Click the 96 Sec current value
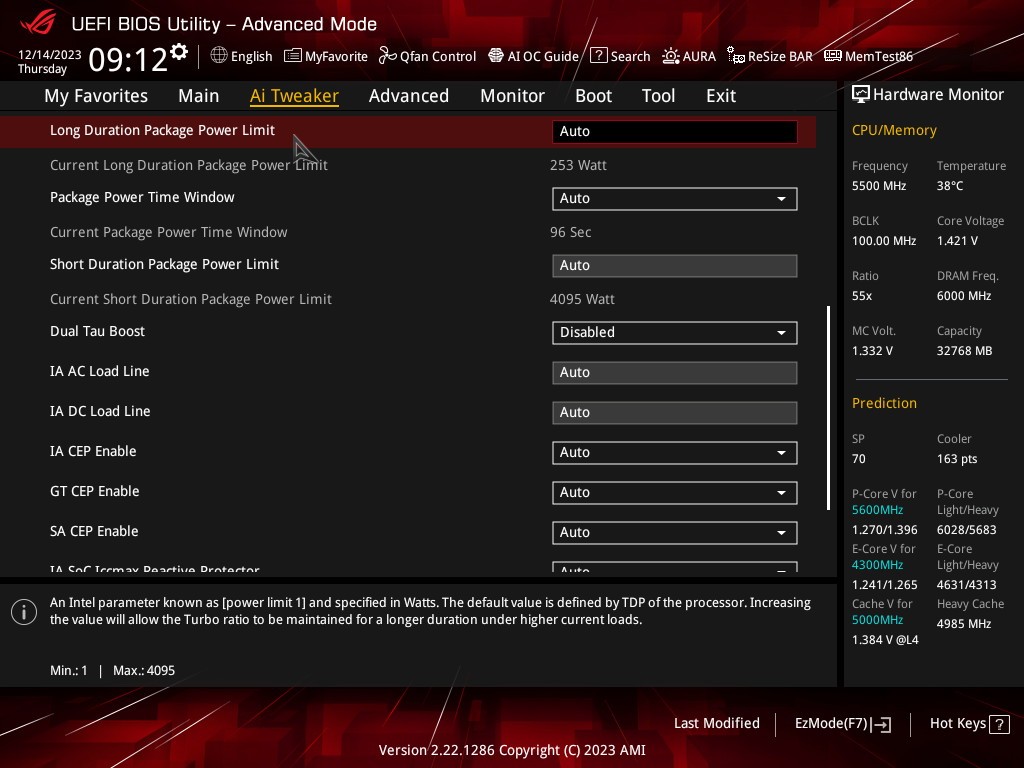 click(570, 232)
